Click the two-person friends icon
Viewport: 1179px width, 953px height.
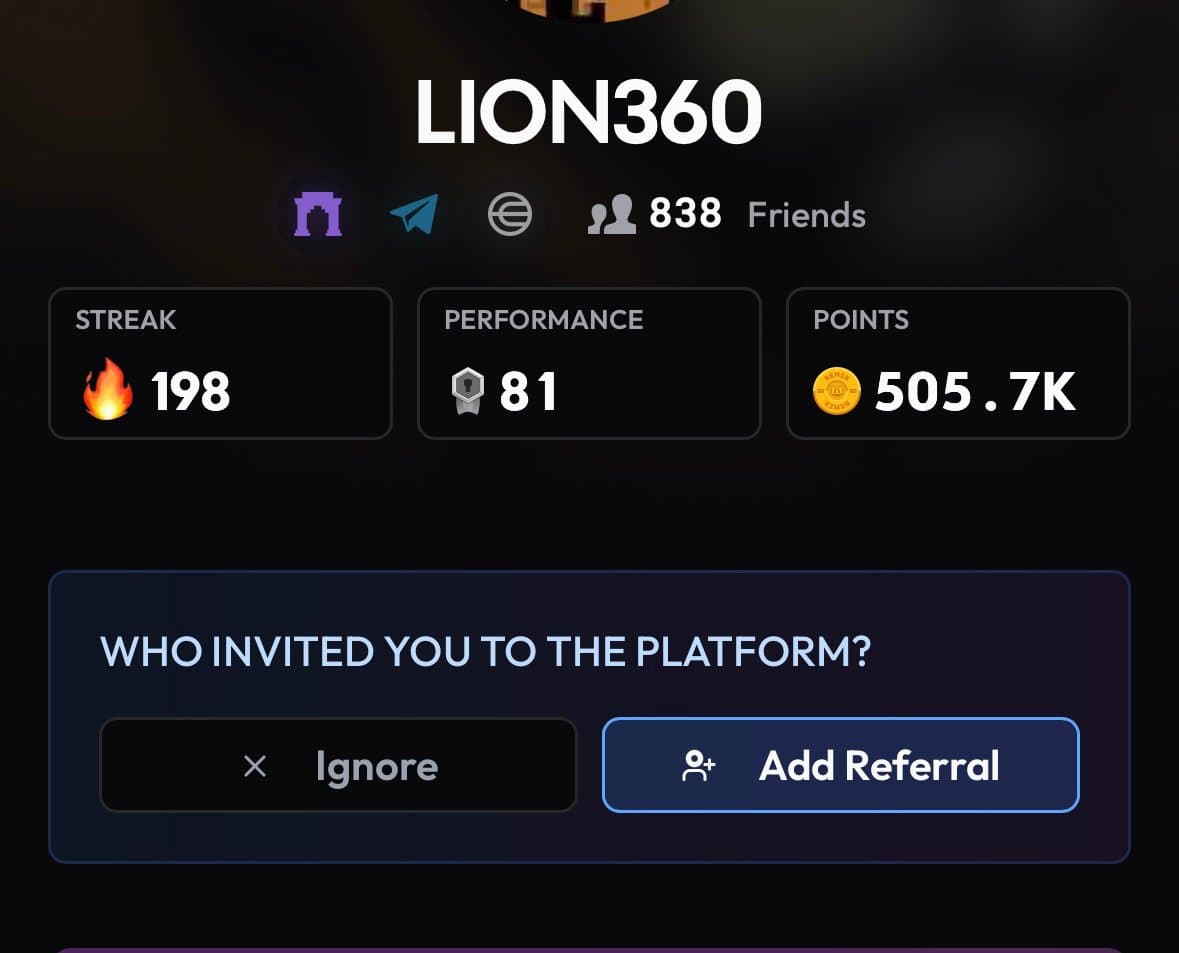tap(612, 215)
